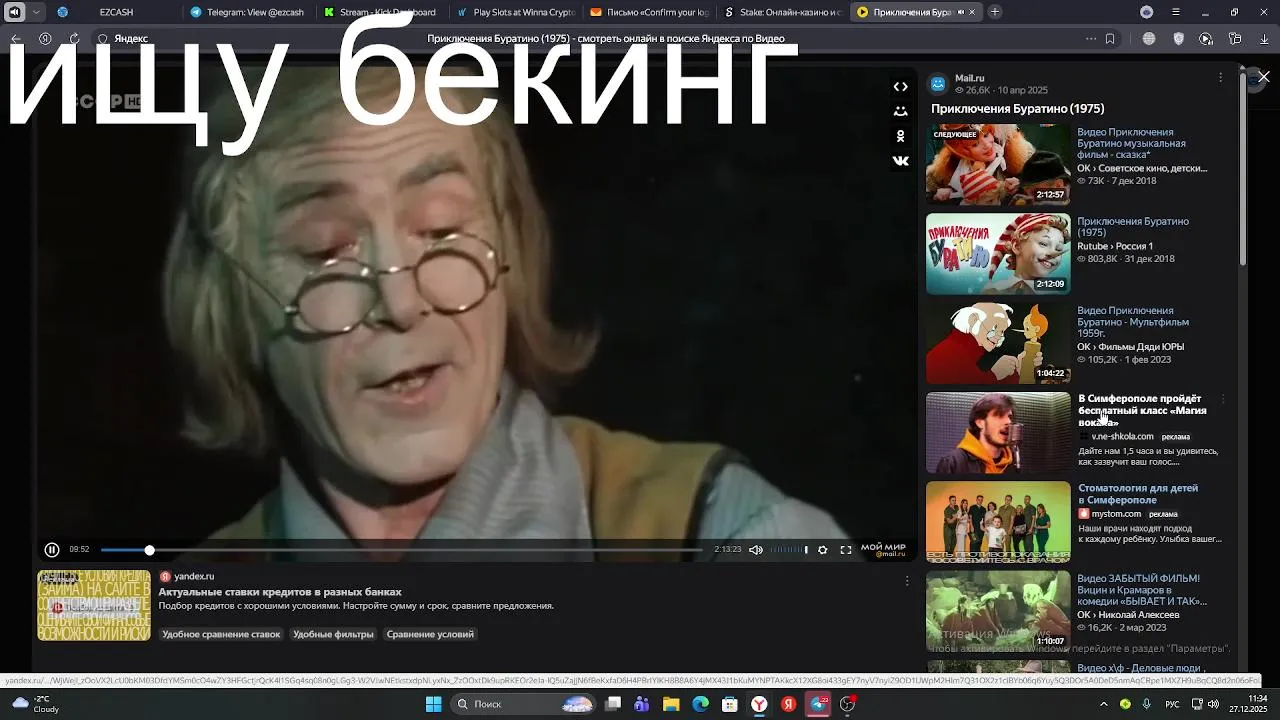This screenshot has height=720, width=1280.
Task: Click the taskbar Search box
Action: point(523,704)
